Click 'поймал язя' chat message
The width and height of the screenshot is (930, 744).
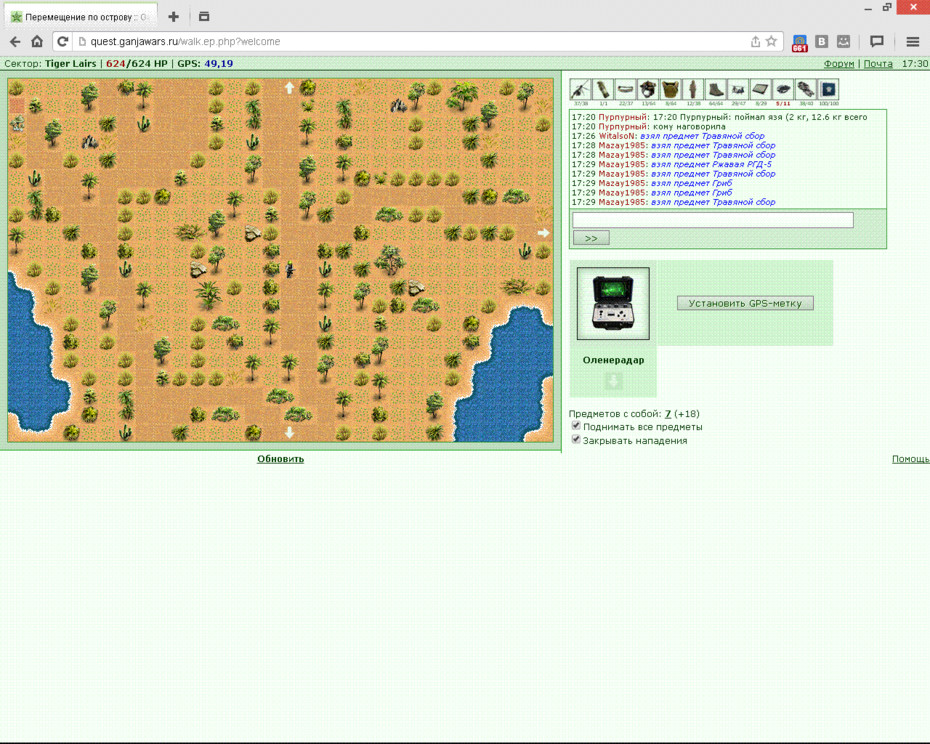click(759, 117)
